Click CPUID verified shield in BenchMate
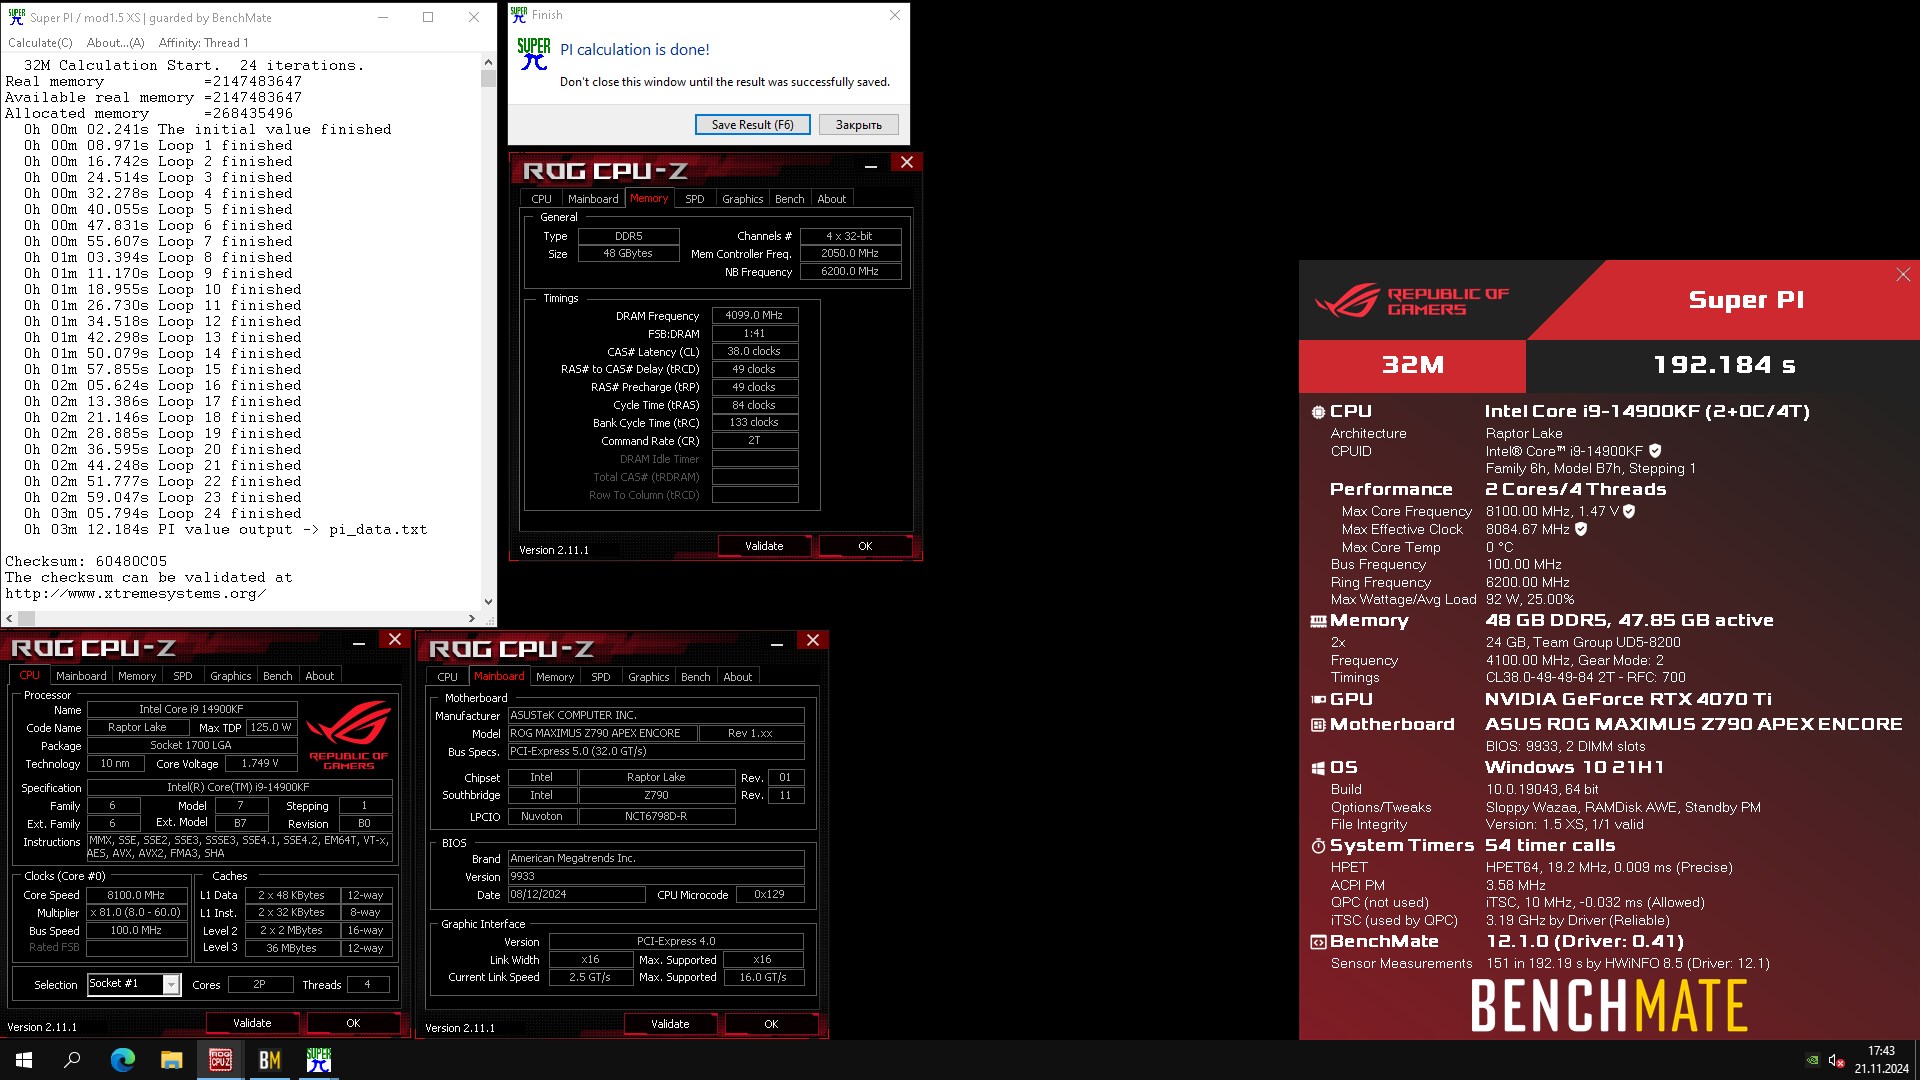The width and height of the screenshot is (1920, 1080). point(1655,451)
